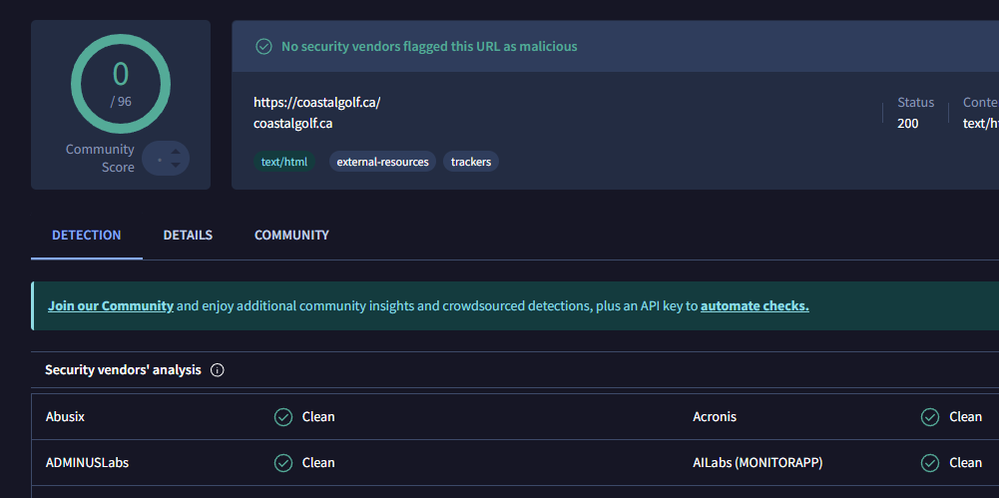Click the Clean check icon for Acronis
The height and width of the screenshot is (498, 999).
tap(931, 417)
